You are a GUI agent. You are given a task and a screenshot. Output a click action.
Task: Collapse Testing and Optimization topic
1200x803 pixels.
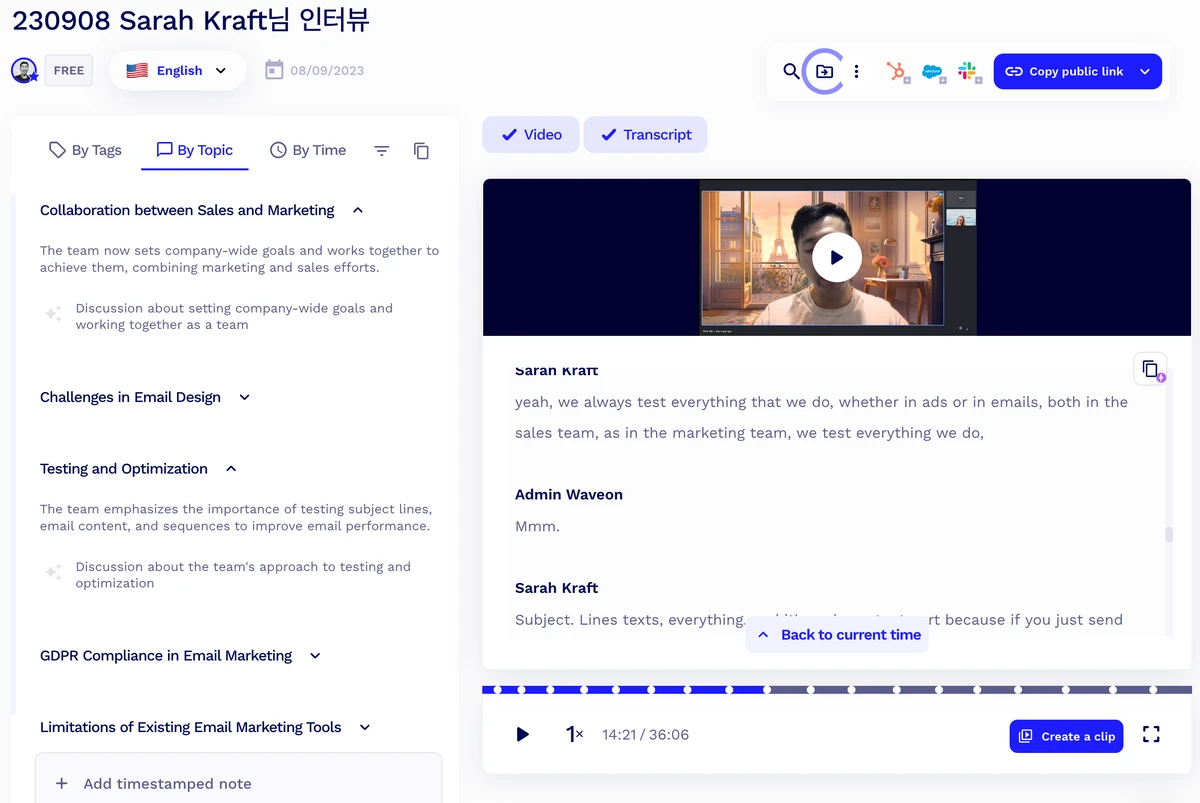click(x=231, y=468)
